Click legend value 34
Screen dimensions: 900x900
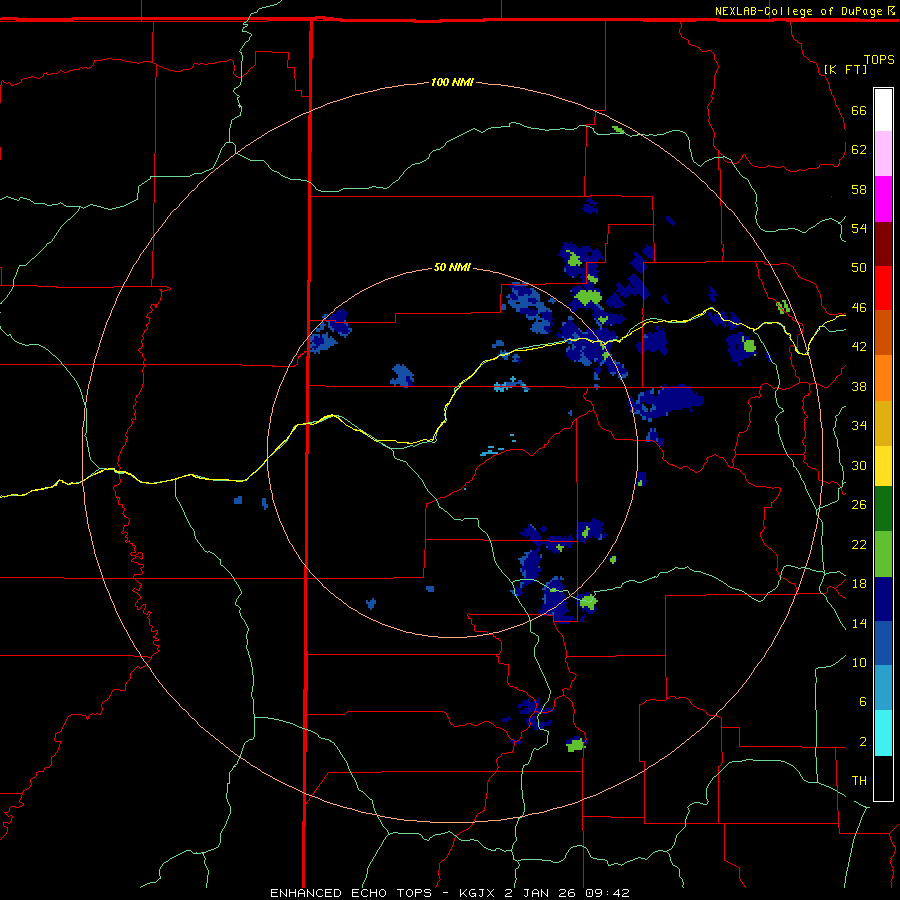coord(859,425)
